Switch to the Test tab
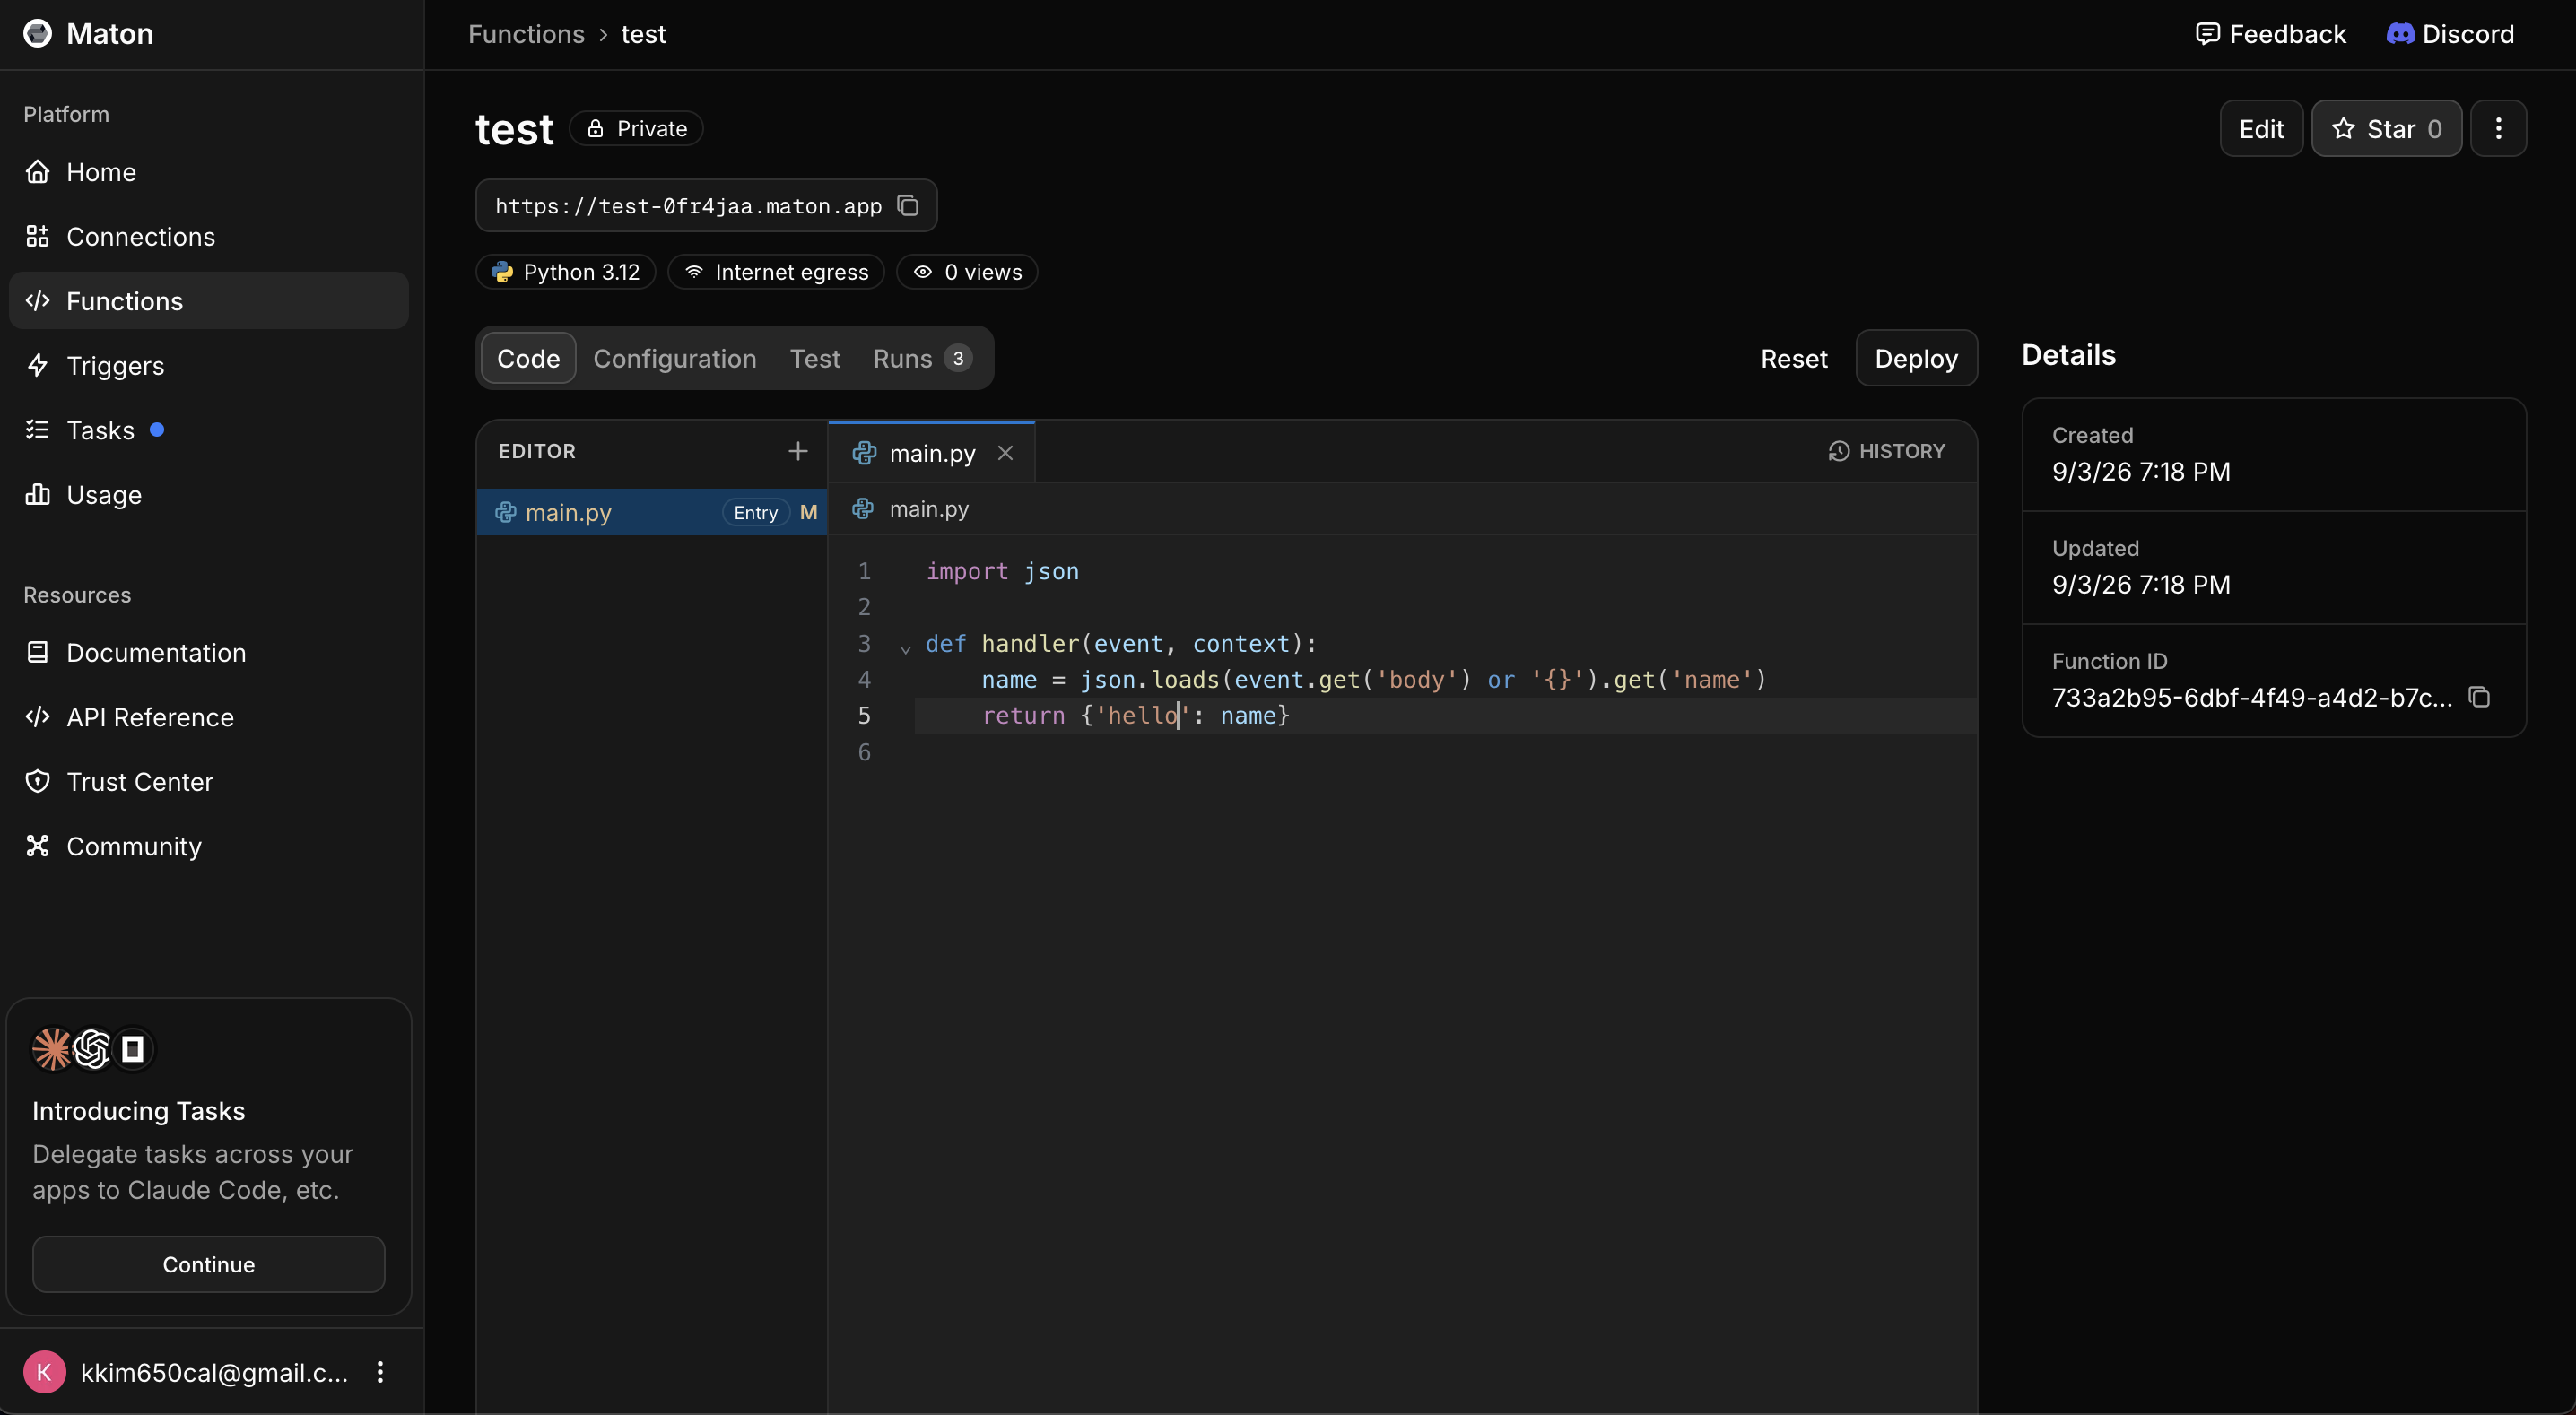This screenshot has width=2576, height=1415. [x=815, y=358]
